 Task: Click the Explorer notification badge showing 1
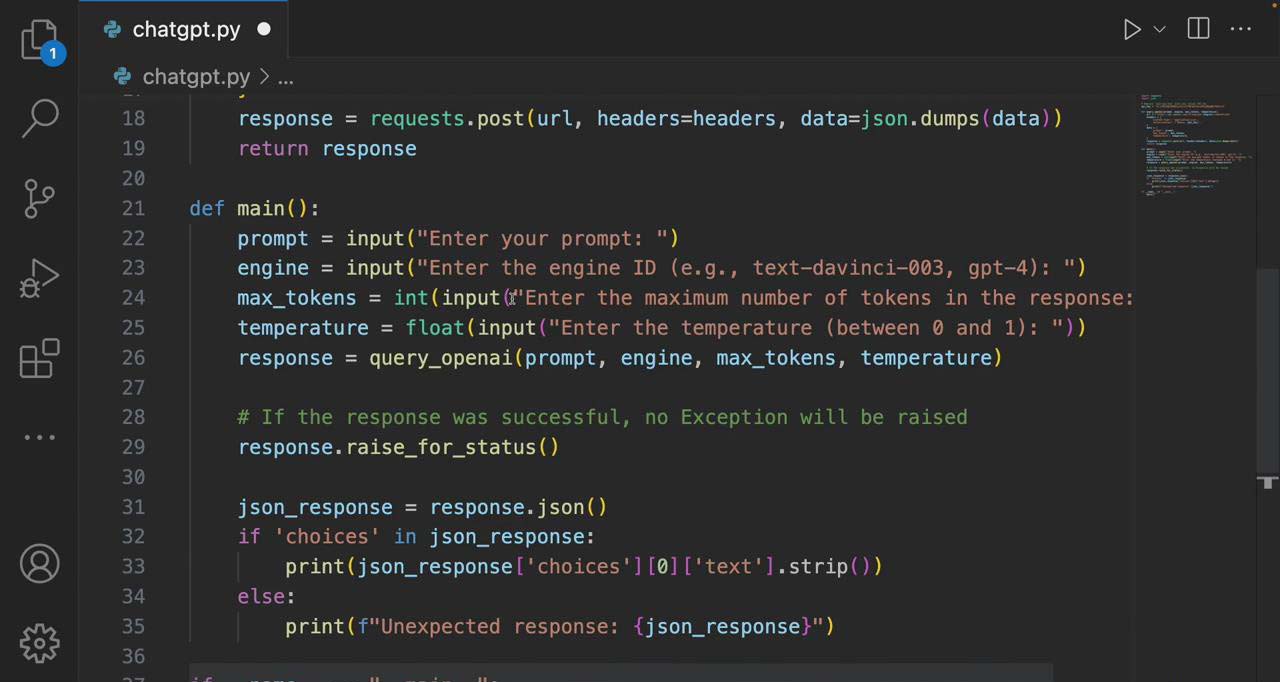tap(53, 53)
